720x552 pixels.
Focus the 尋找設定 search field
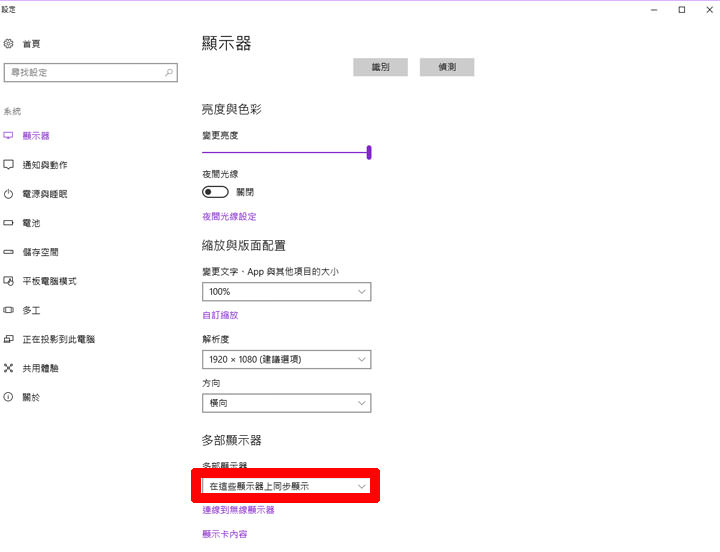[90, 73]
